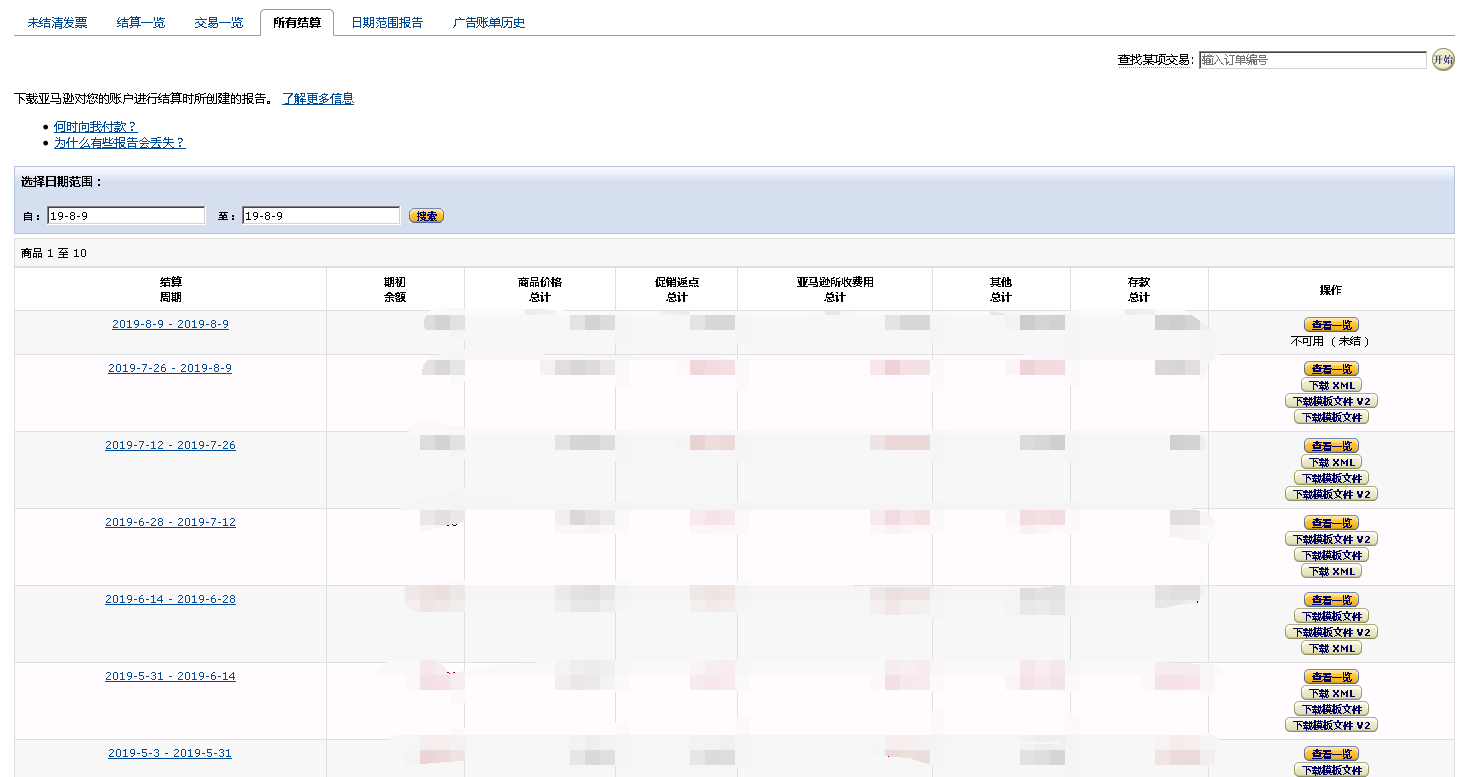Click 下载模板文件 for 2019-6-14 - 2019-6-28 row
This screenshot has width=1466, height=777.
pyautogui.click(x=1331, y=616)
